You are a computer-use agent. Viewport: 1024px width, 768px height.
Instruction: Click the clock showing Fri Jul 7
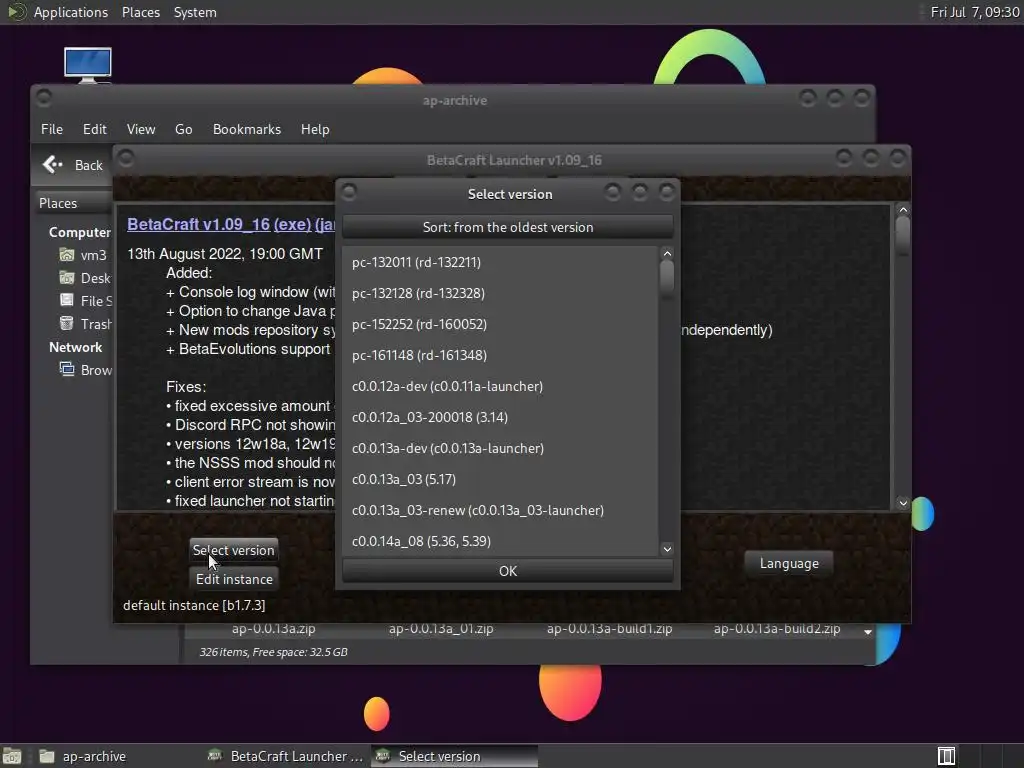(974, 12)
